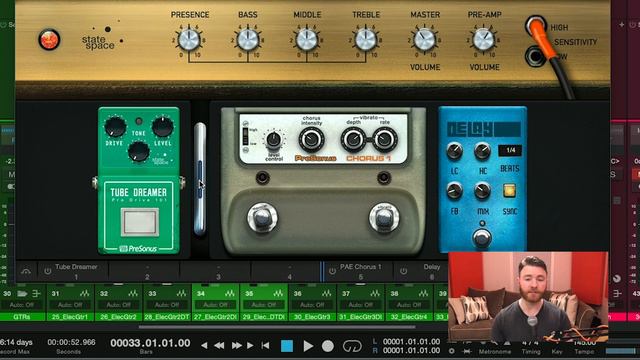Image resolution: width=640 pixels, height=360 pixels.
Task: Open Auto: Off menu on 25_ElecGtr1
Action: [x=70, y=305]
